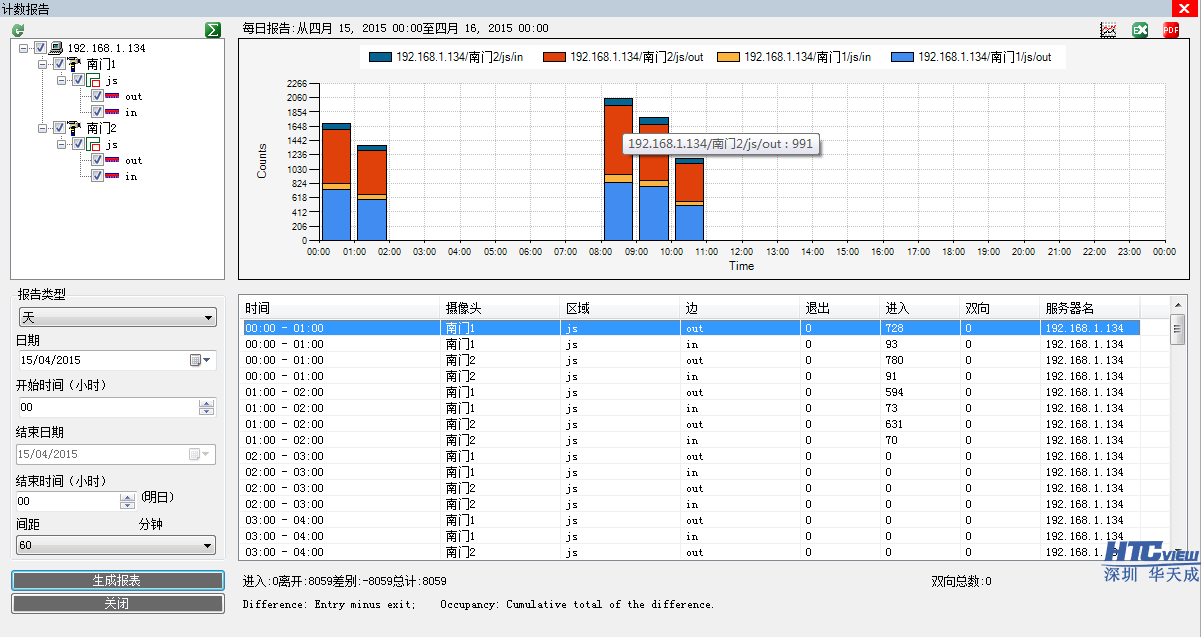Export report as PDF
This screenshot has width=1201, height=637.
pos(1171,30)
